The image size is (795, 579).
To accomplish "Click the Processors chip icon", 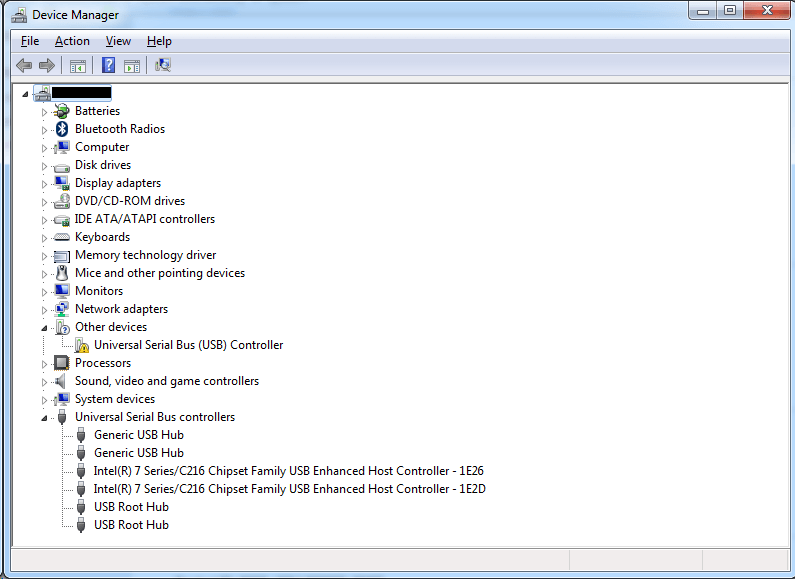I will pos(61,363).
